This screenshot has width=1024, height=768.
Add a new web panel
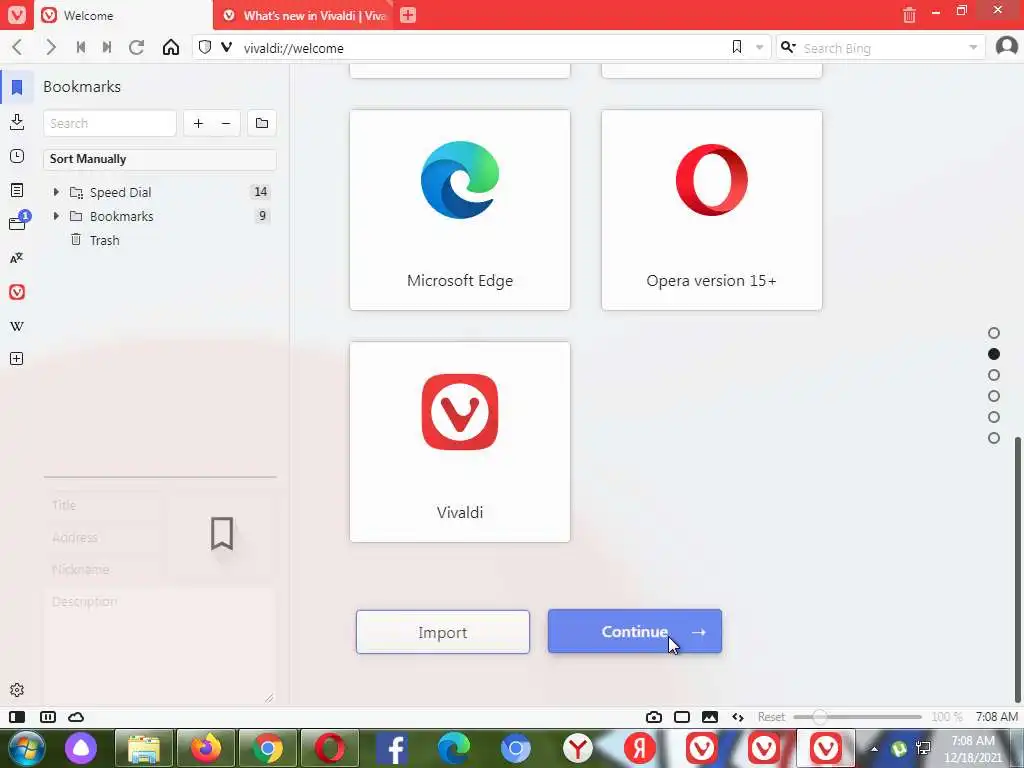click(x=17, y=359)
